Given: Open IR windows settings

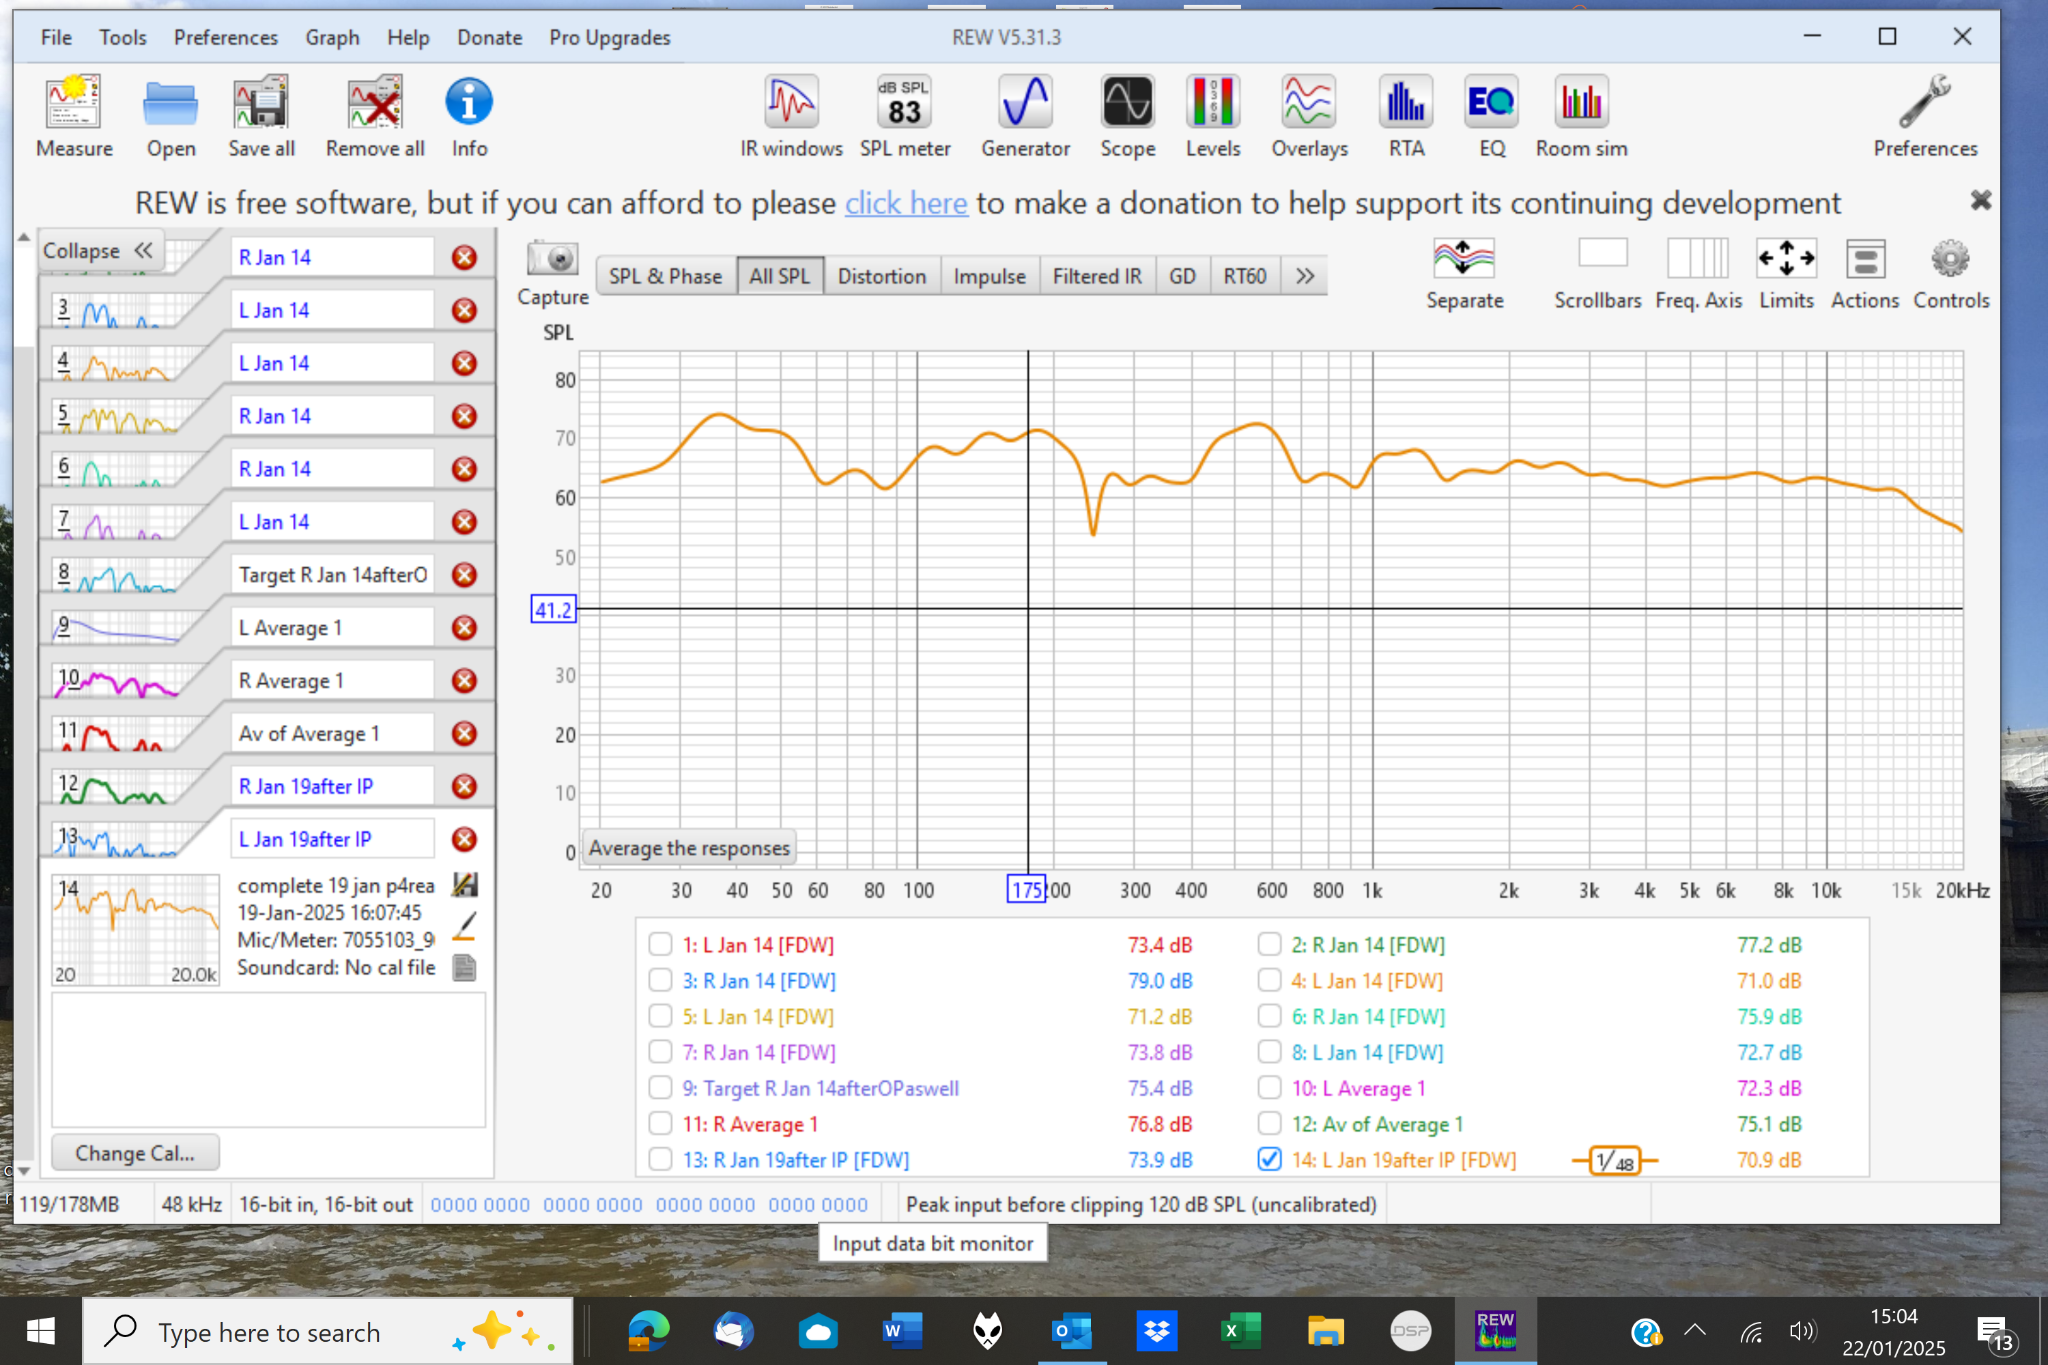Looking at the screenshot, I should pyautogui.click(x=791, y=116).
